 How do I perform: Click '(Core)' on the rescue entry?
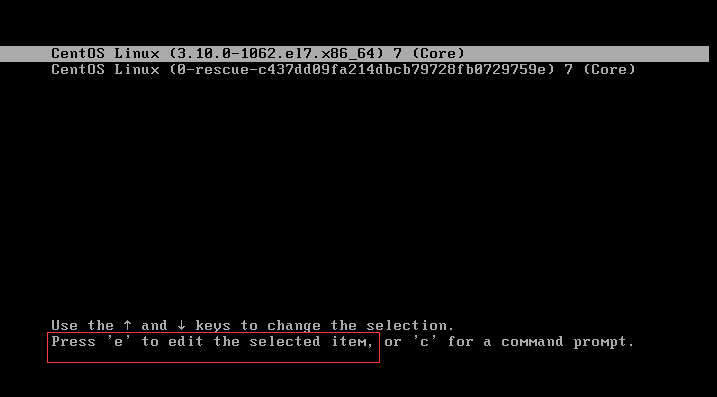coord(610,70)
